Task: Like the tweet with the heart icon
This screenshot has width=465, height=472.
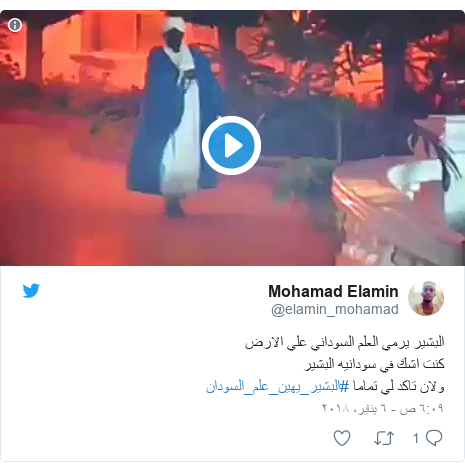Action: pos(342,438)
